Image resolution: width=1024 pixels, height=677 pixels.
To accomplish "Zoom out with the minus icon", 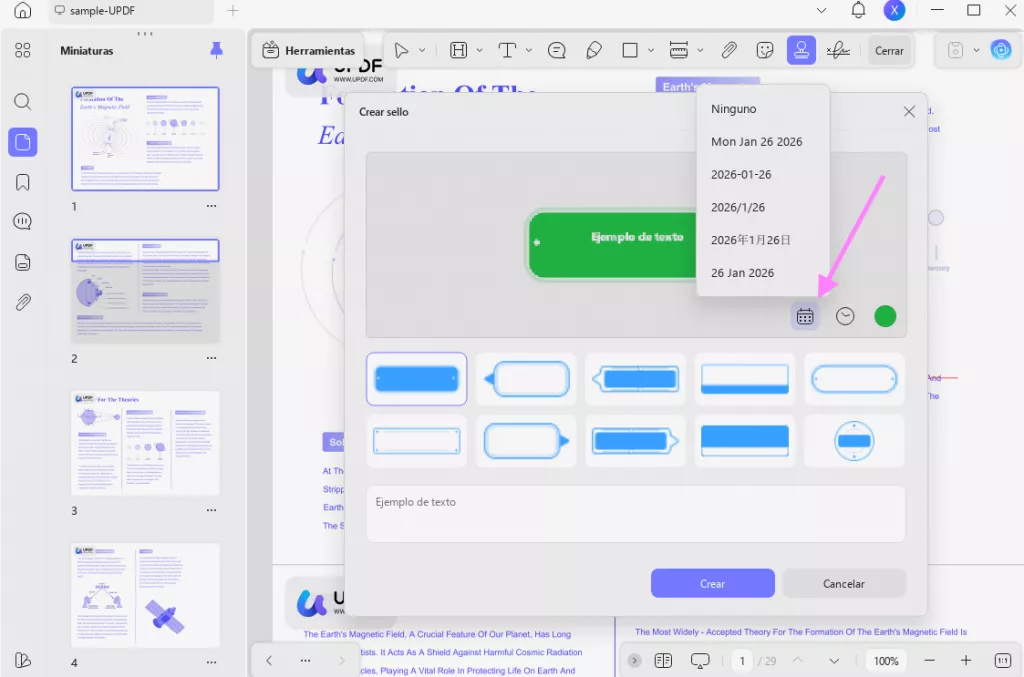I will coord(929,661).
